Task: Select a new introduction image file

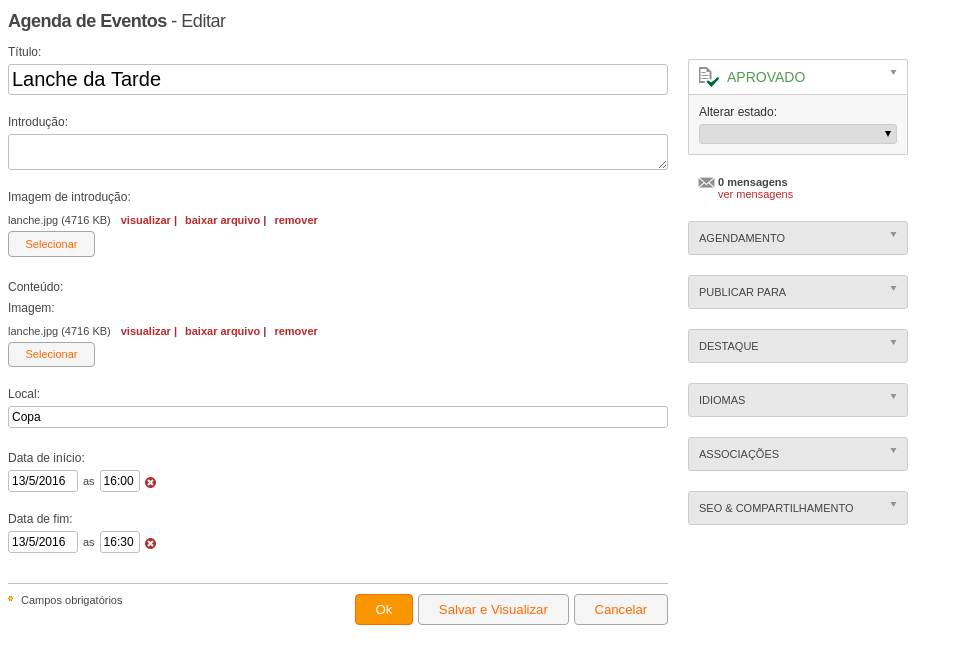Action: pyautogui.click(x=52, y=244)
